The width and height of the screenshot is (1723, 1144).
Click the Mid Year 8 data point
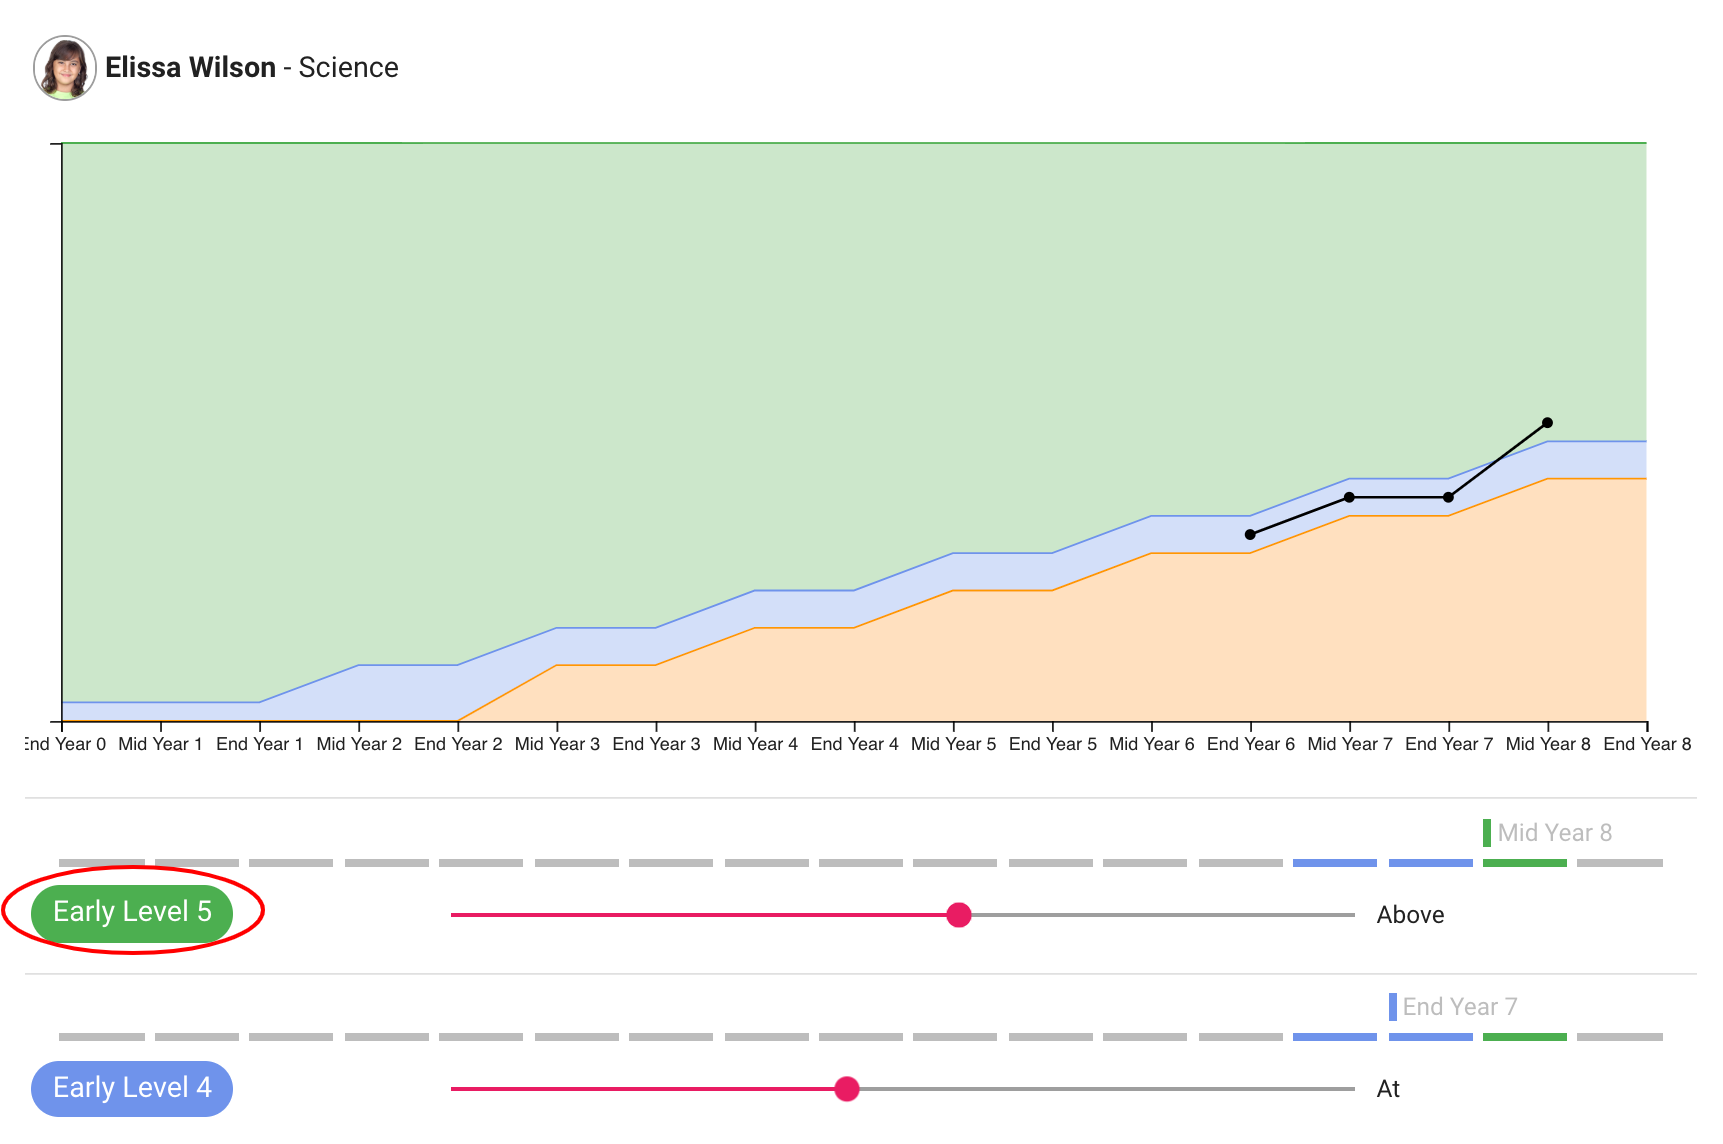tap(1547, 423)
